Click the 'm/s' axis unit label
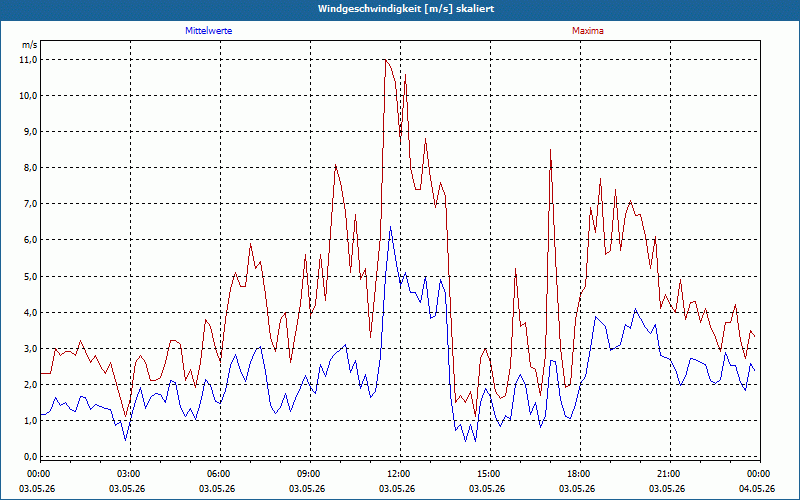800x500 pixels. (x=30, y=45)
